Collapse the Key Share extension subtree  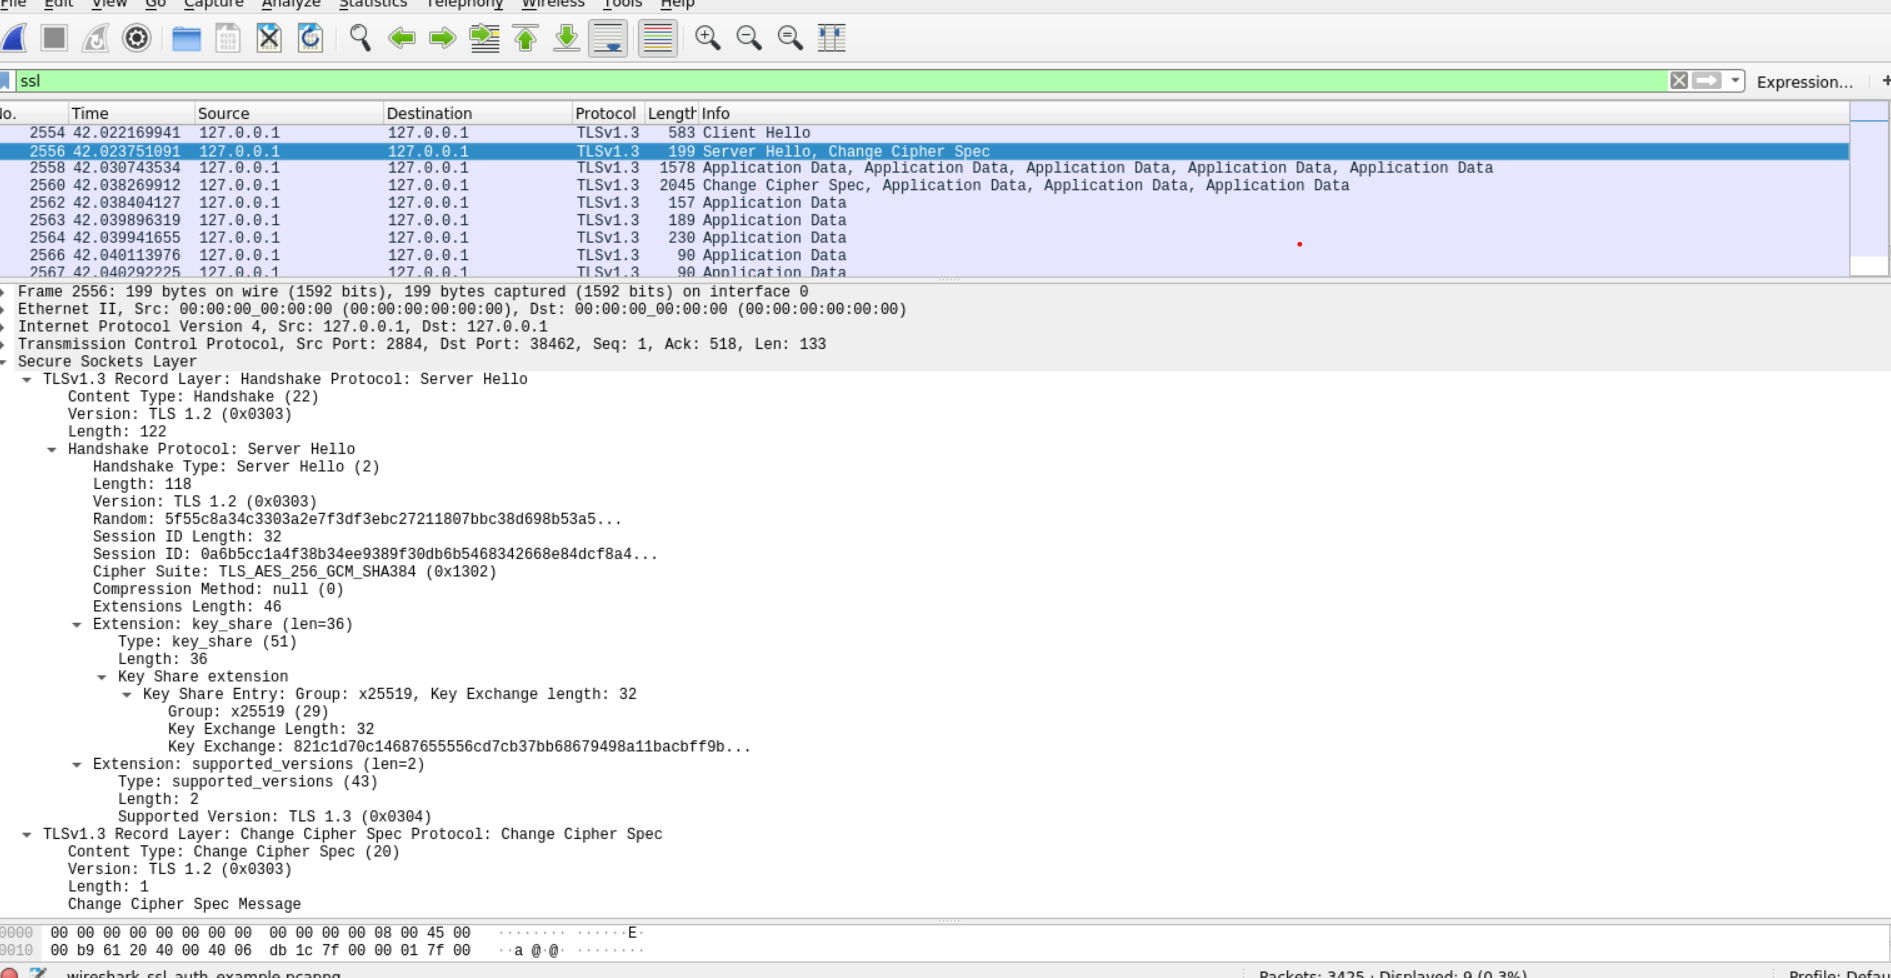(101, 676)
